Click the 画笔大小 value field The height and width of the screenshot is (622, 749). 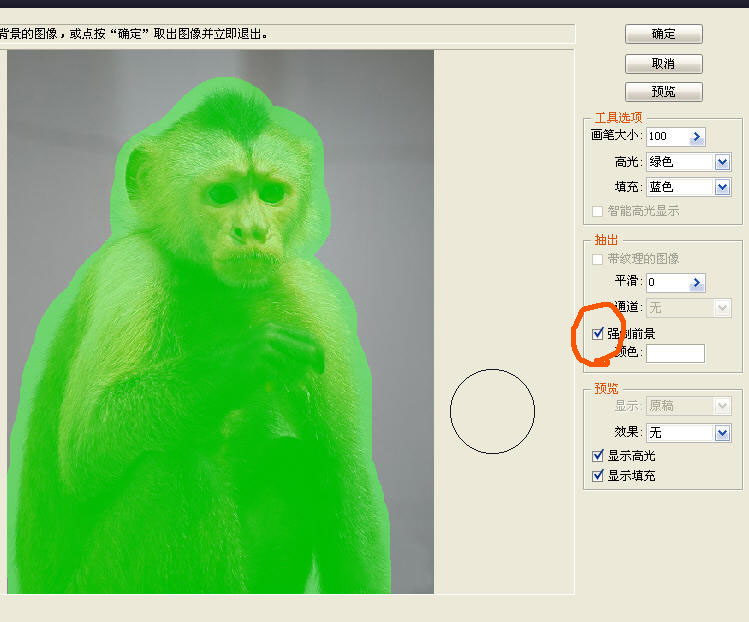click(x=667, y=136)
